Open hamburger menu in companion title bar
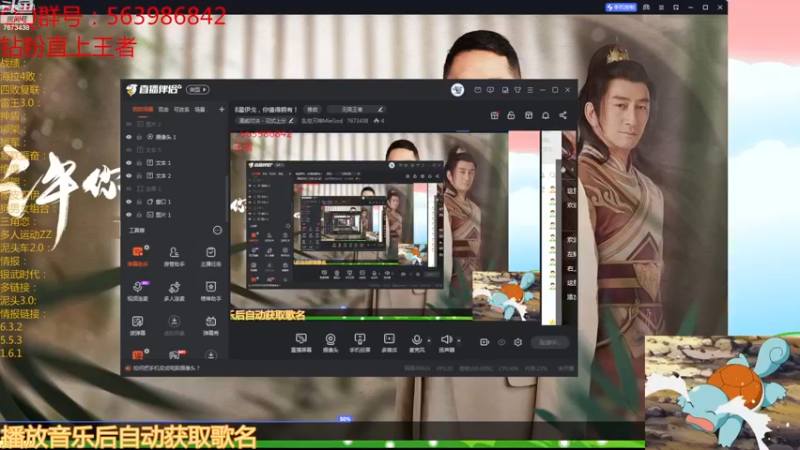Viewport: 800px width, 450px height. click(x=530, y=90)
